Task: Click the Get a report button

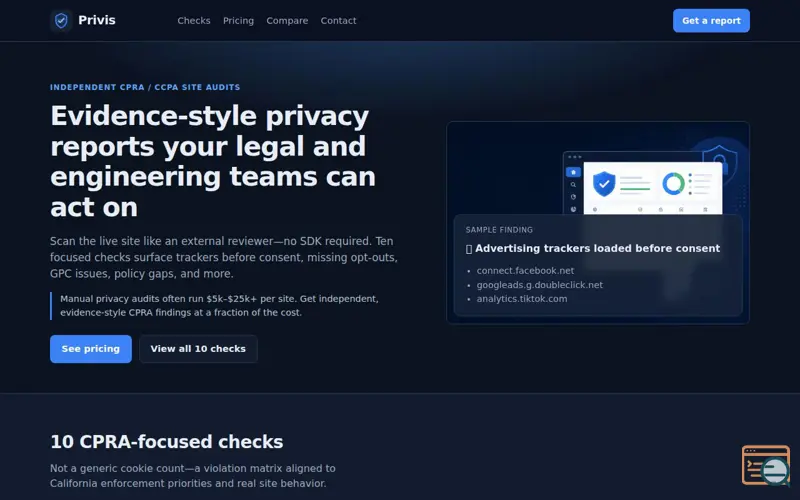Action: point(711,20)
